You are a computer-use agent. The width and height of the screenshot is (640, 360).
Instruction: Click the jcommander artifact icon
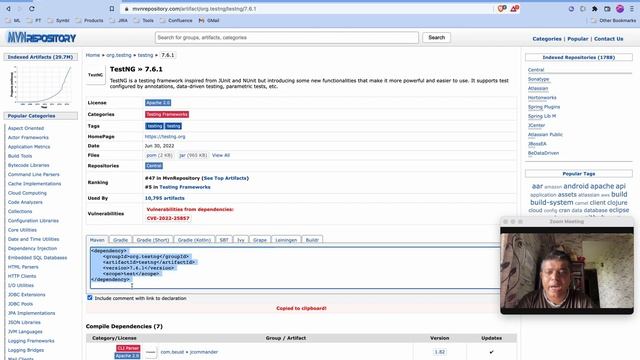pos(151,352)
